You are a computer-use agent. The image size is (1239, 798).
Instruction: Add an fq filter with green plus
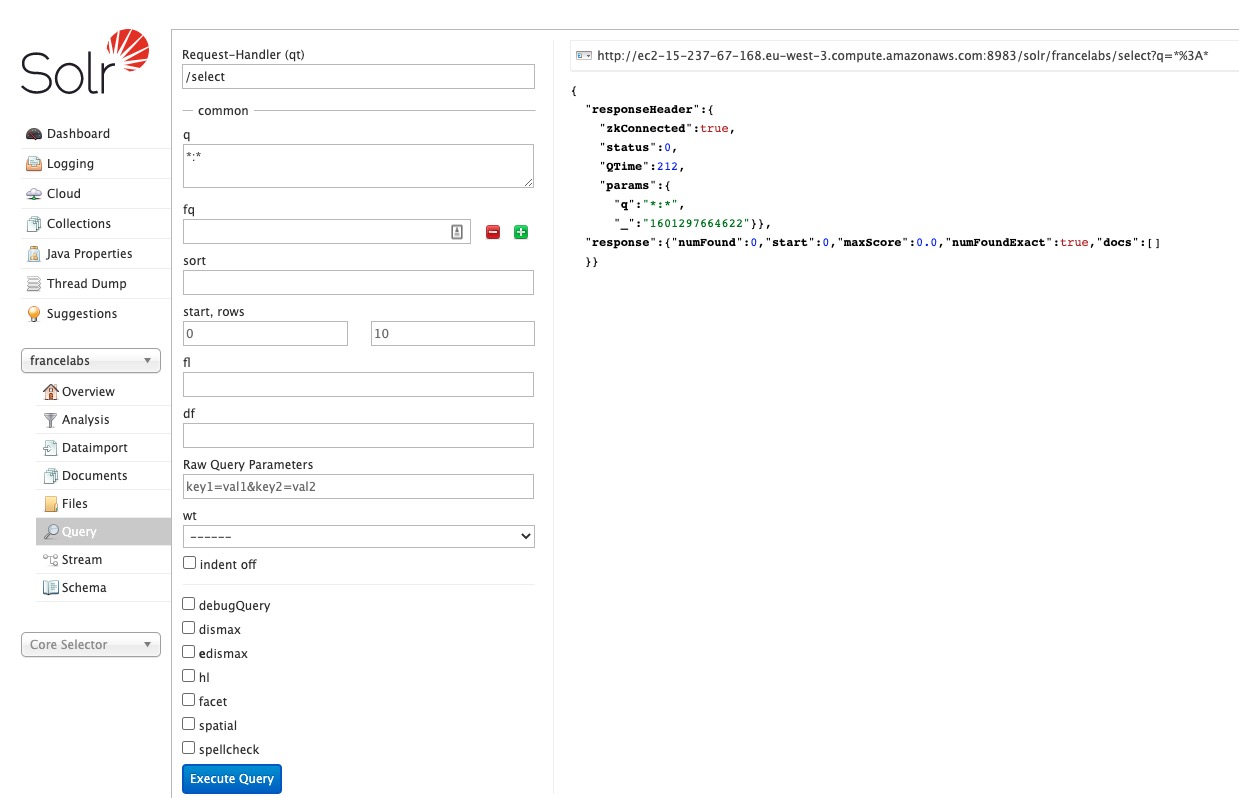click(x=520, y=232)
